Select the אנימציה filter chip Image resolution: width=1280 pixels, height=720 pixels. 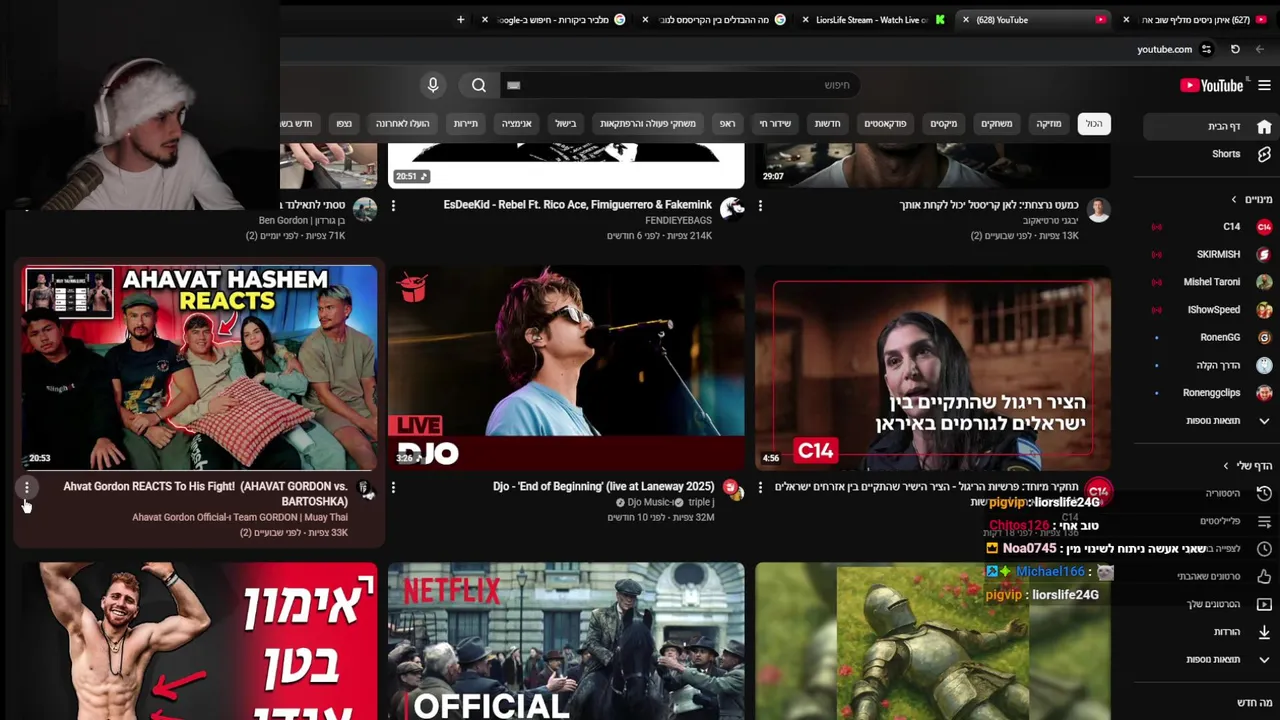[517, 124]
